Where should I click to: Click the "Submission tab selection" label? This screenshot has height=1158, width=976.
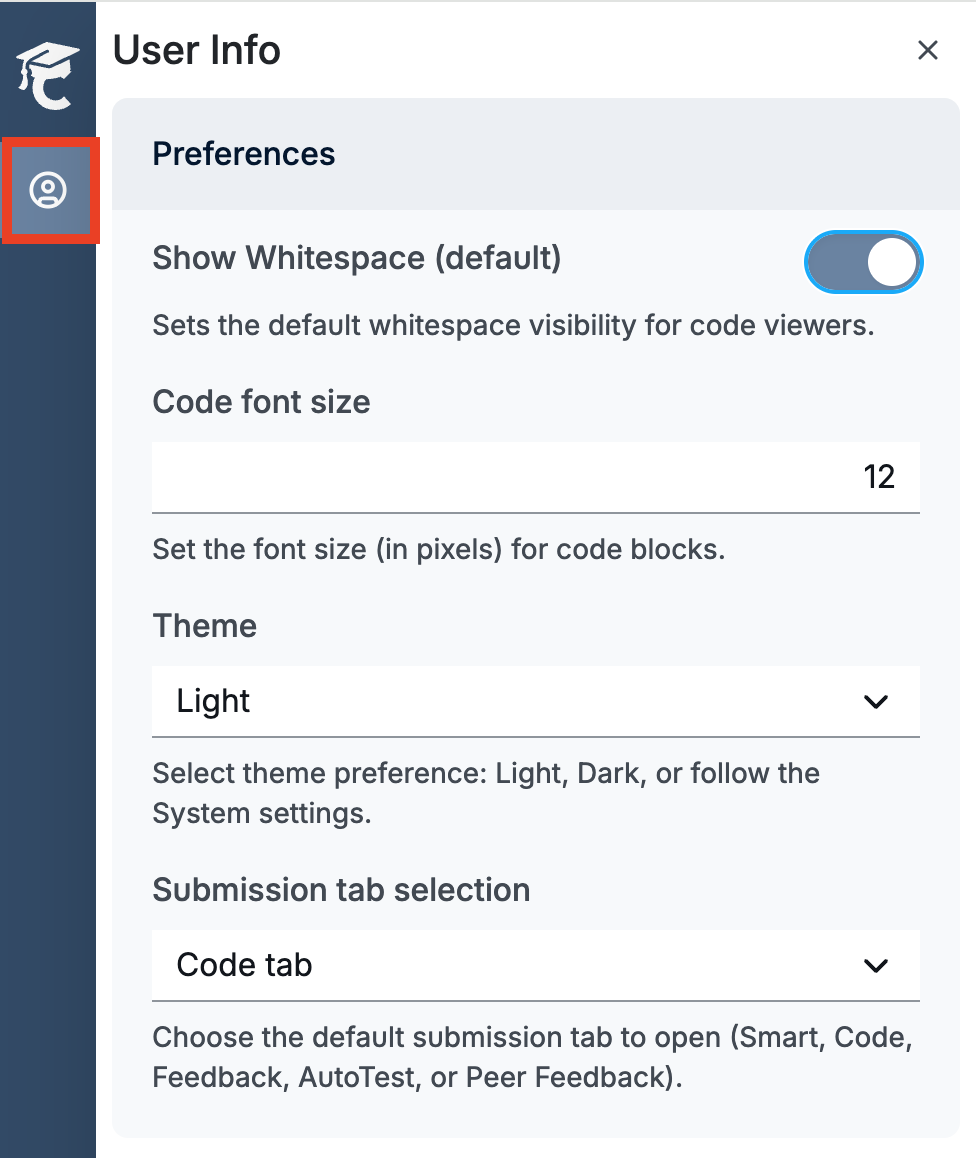coord(341,890)
